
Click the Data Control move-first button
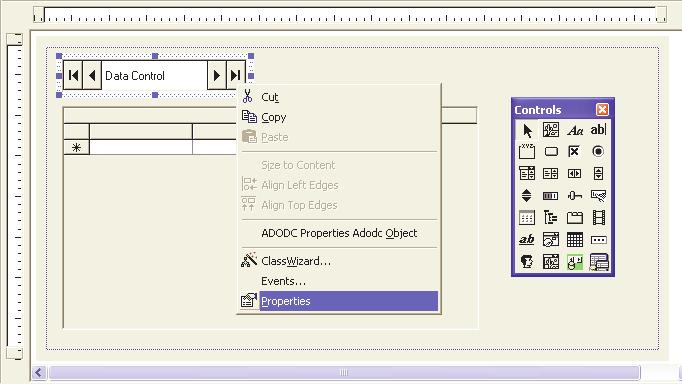(x=73, y=76)
